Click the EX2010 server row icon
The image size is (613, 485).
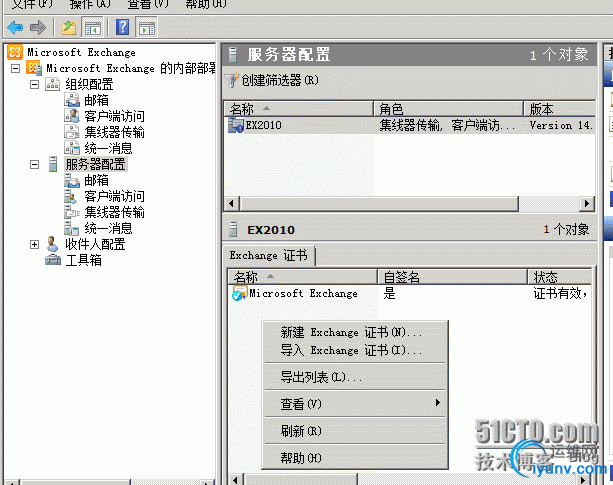[236, 125]
